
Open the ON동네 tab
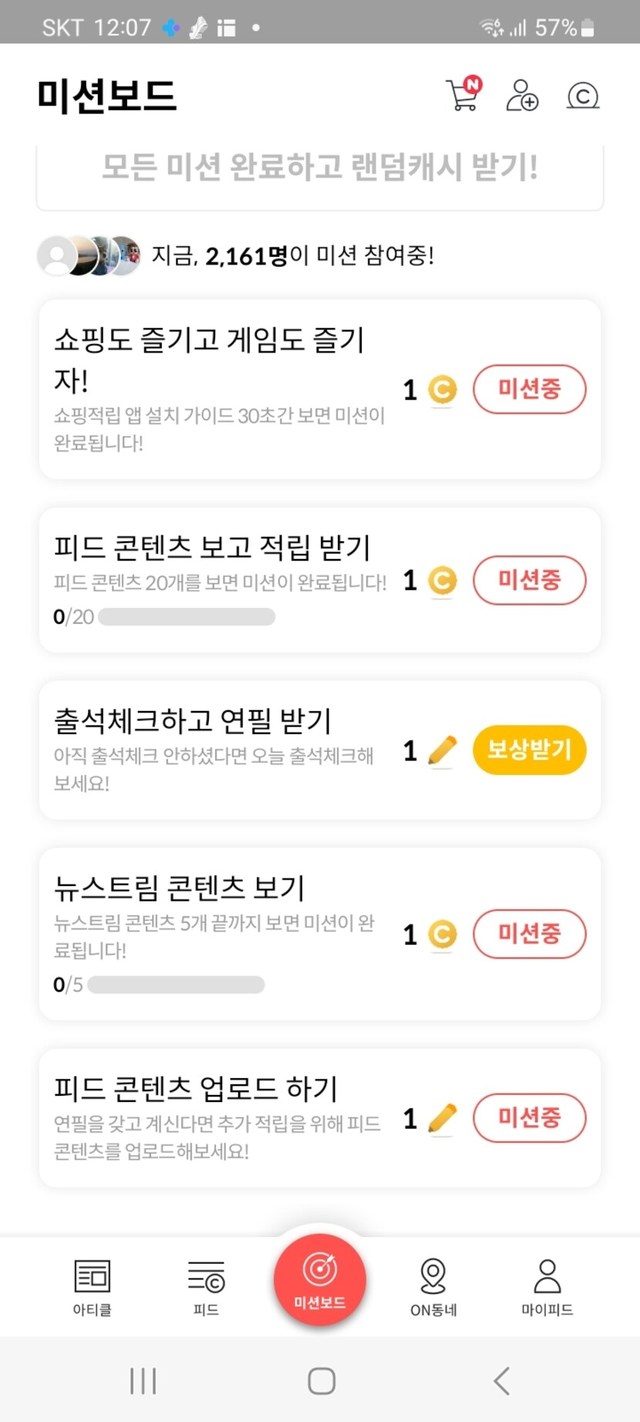click(433, 1286)
